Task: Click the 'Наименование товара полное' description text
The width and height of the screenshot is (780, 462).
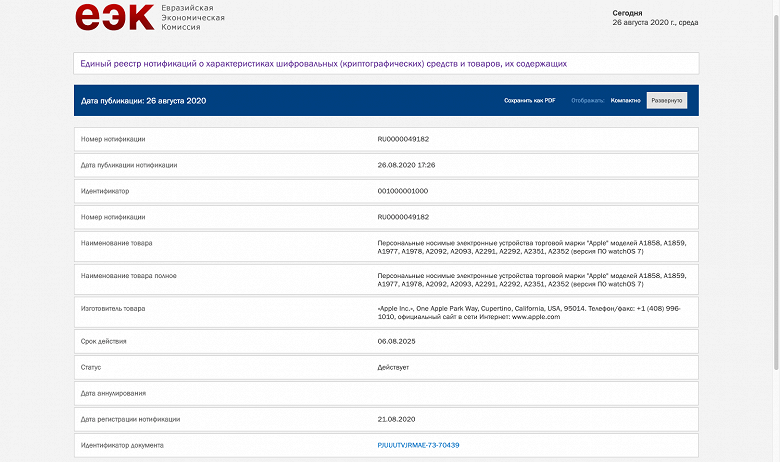Action: 538,280
